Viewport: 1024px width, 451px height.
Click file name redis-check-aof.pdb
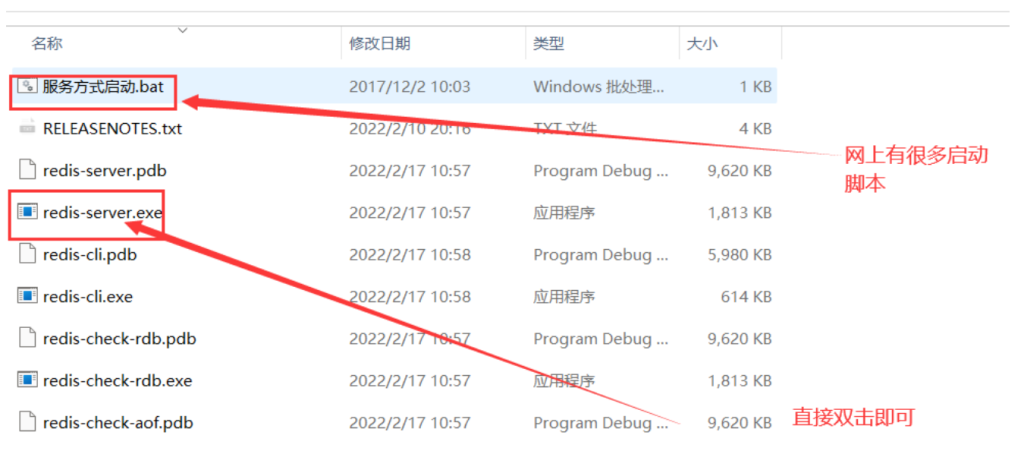[x=118, y=422]
